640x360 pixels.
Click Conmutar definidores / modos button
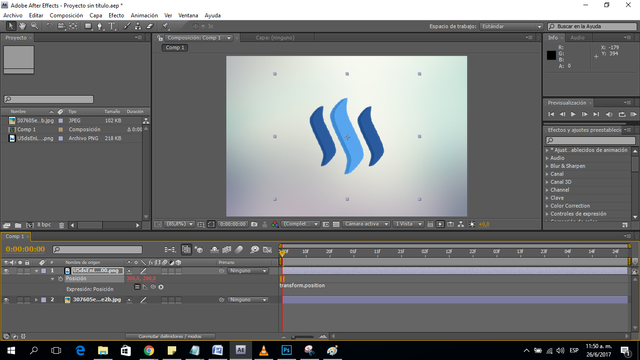(170, 336)
